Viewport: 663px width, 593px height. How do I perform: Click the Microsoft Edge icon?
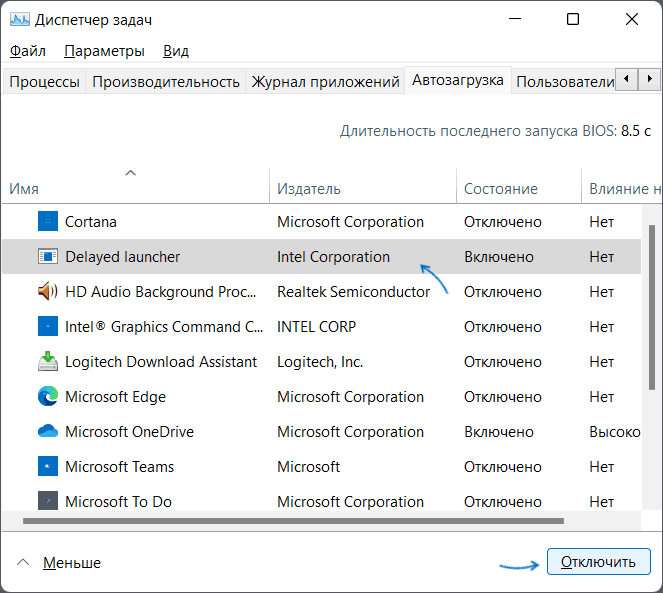48,396
